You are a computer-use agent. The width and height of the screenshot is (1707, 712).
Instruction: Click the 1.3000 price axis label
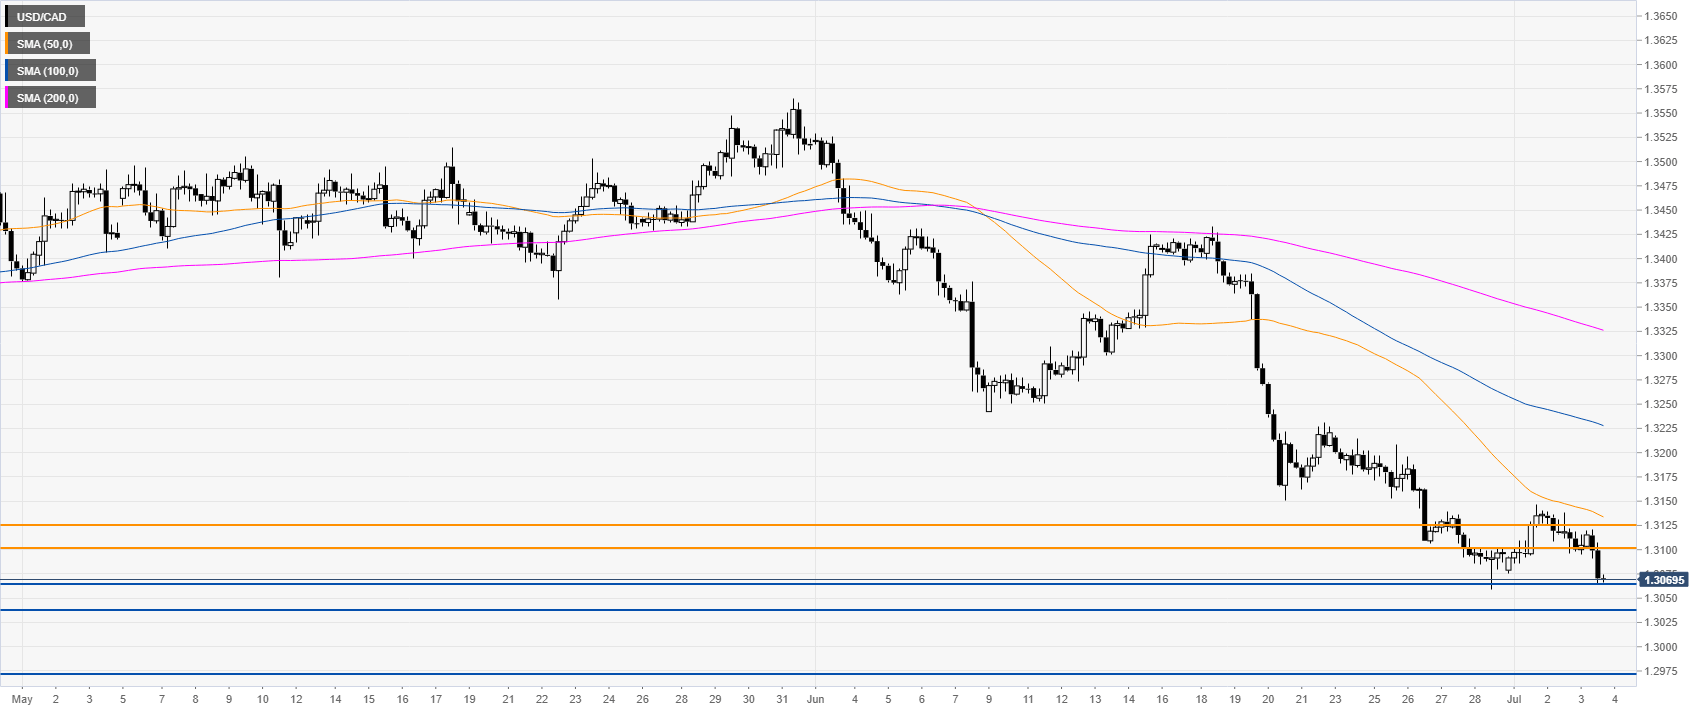click(1661, 647)
